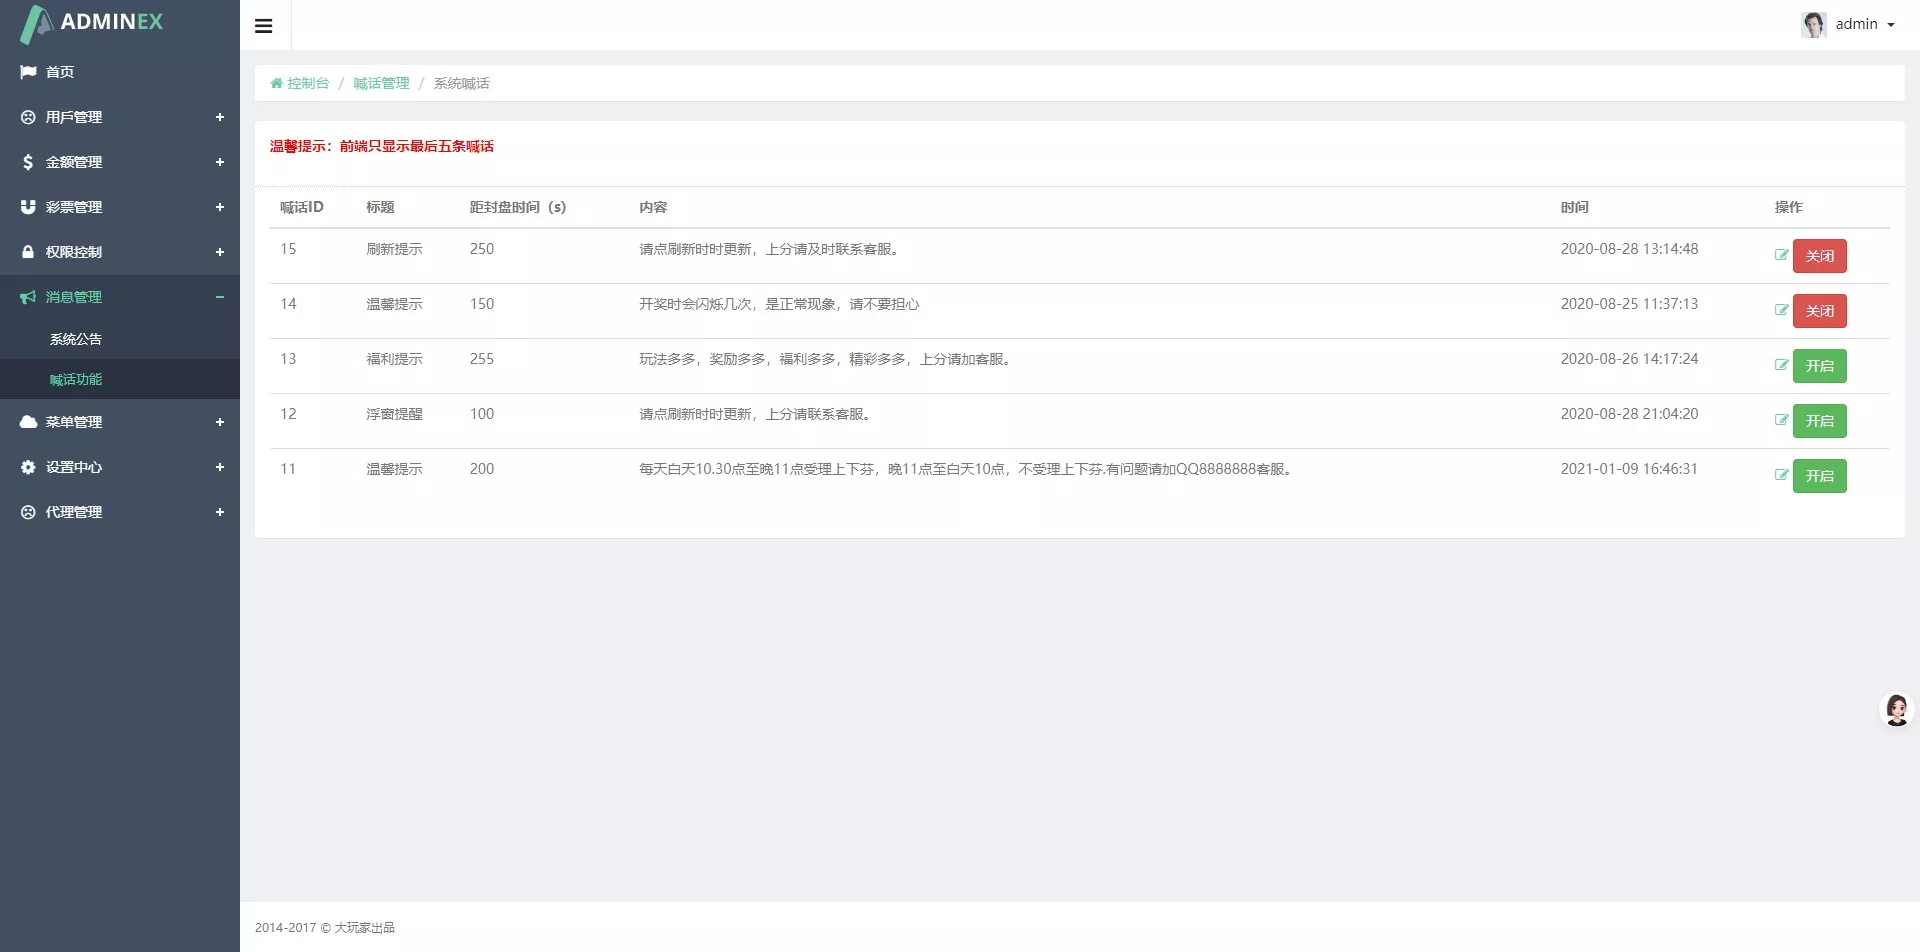Click the ADMINEX logo
Image resolution: width=1920 pixels, height=952 pixels.
pyautogui.click(x=92, y=23)
